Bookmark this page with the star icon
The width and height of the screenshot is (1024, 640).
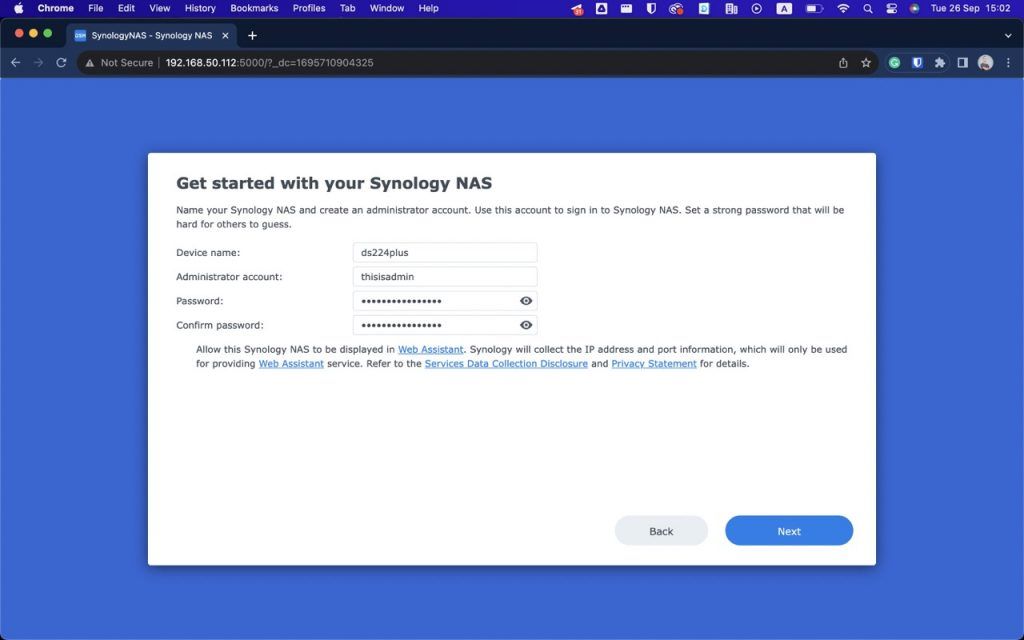pyautogui.click(x=866, y=63)
